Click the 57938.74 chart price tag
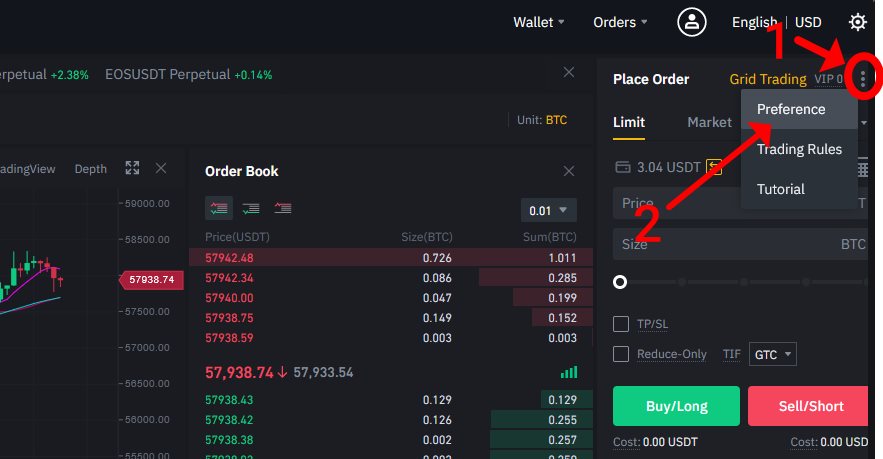 (x=151, y=280)
